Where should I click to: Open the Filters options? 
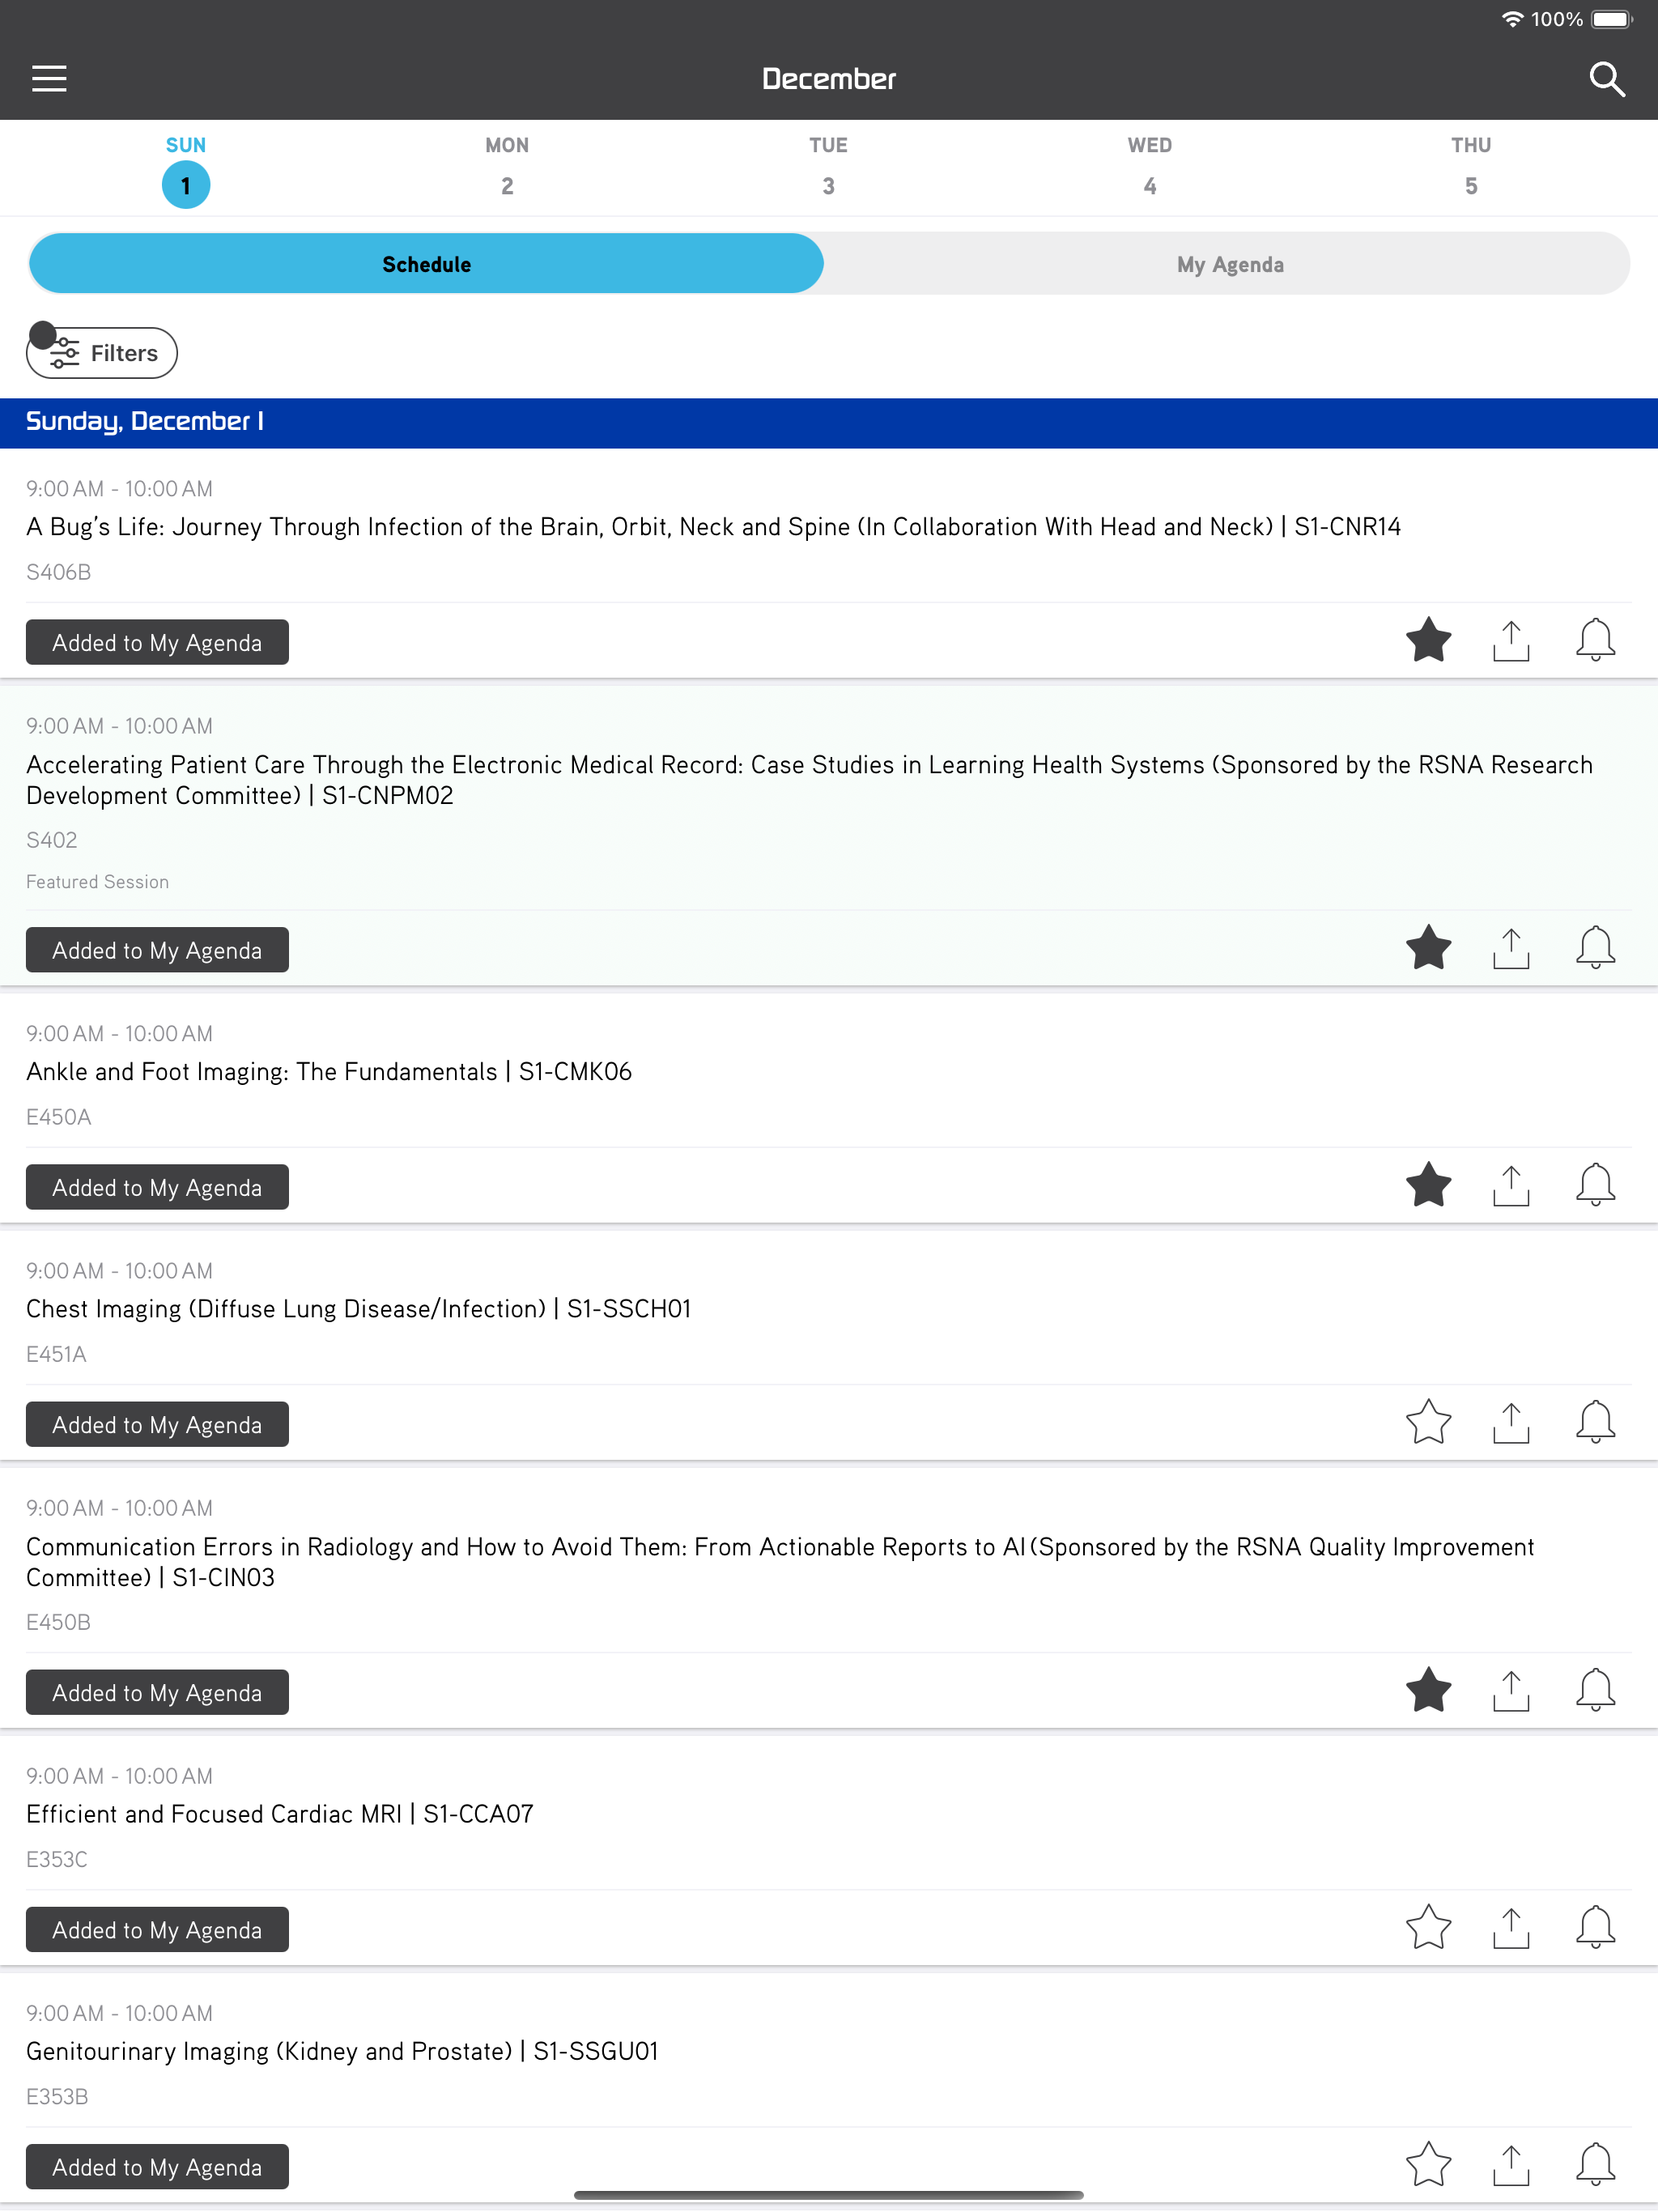[102, 353]
